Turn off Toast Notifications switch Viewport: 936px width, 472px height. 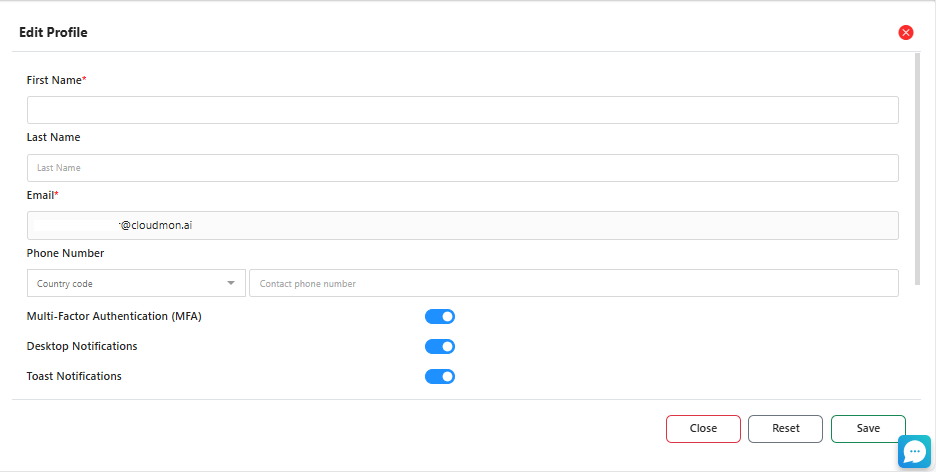(x=440, y=377)
